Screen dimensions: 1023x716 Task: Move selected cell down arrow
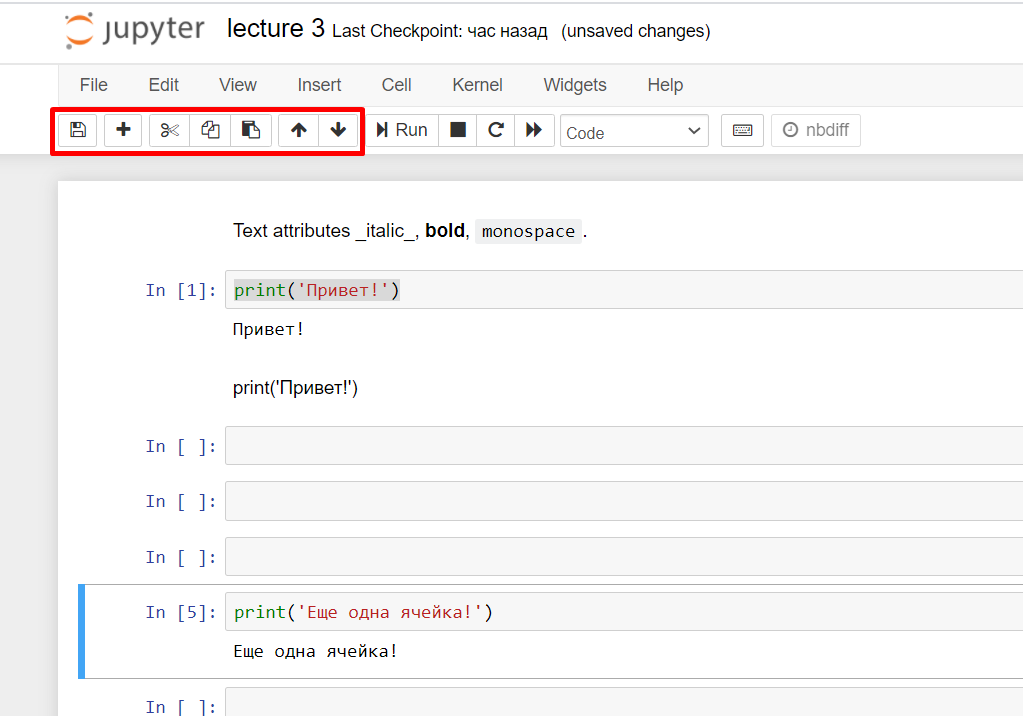coord(338,130)
